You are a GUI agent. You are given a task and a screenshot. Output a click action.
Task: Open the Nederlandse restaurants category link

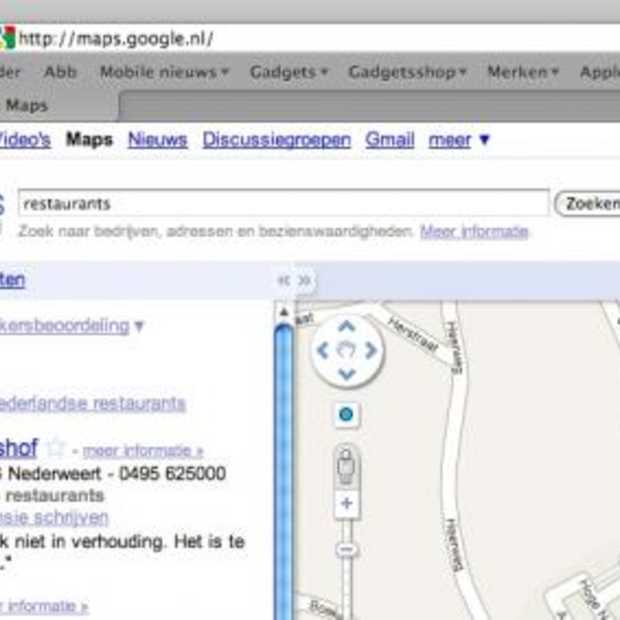(93, 403)
